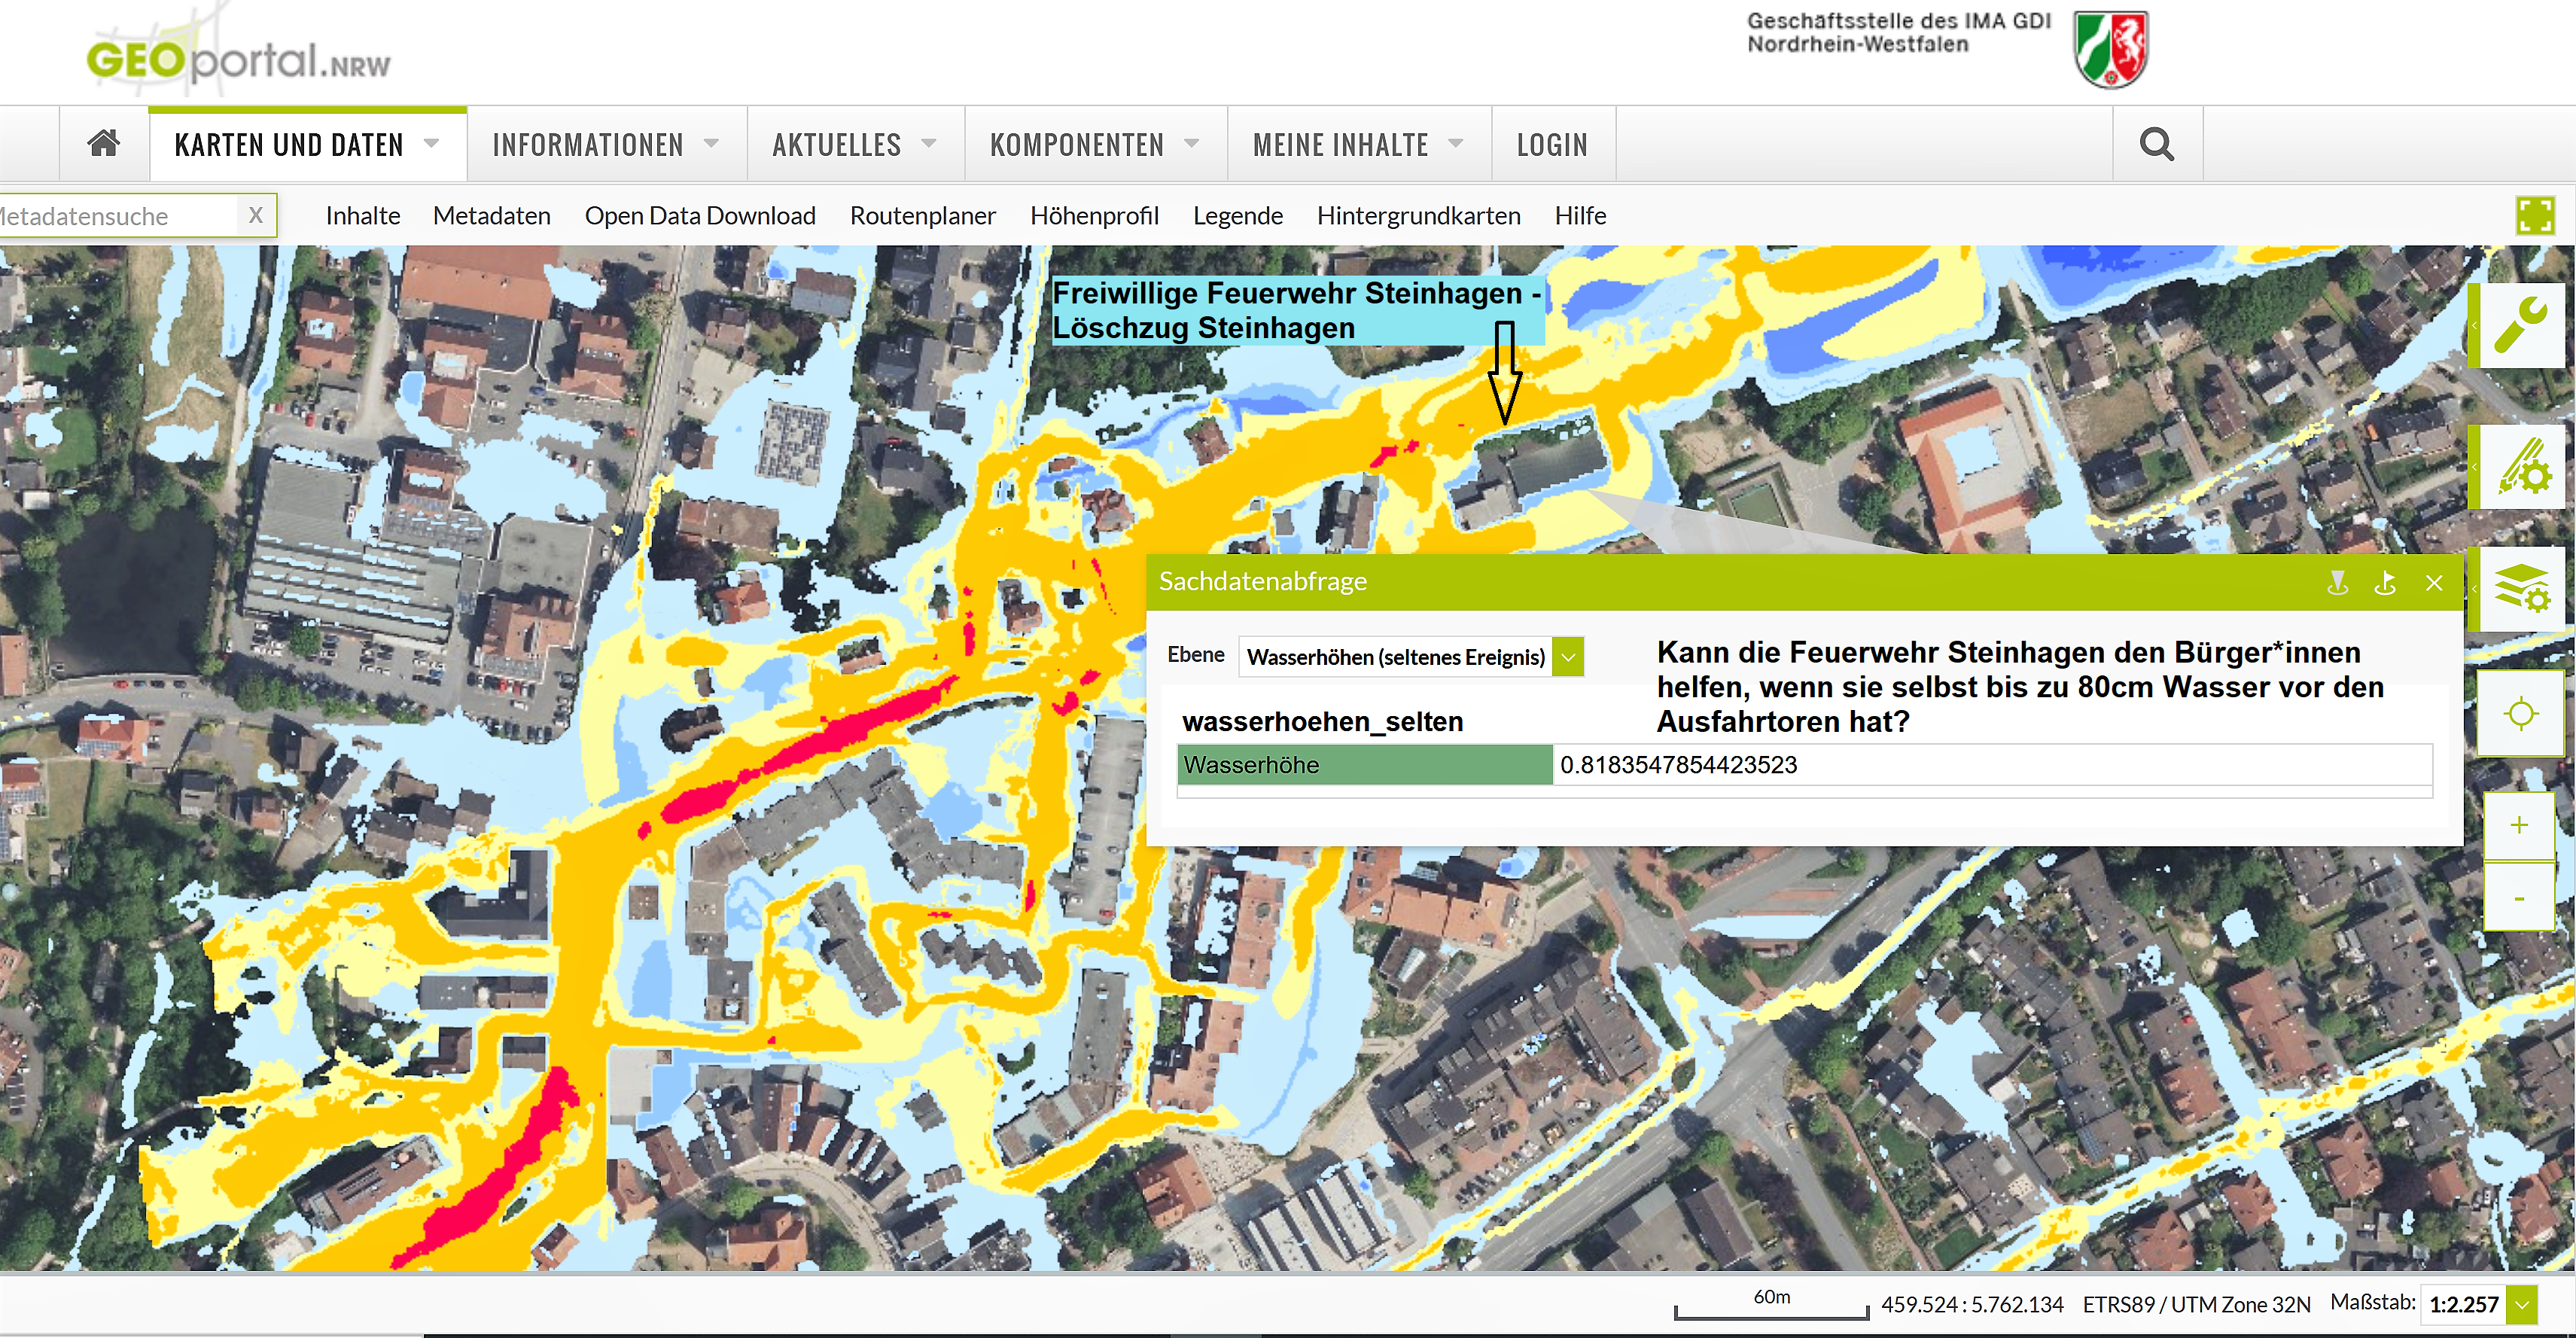This screenshot has width=2576, height=1338.
Task: Close the Sachdatenabfrage dialog
Action: [x=2434, y=583]
